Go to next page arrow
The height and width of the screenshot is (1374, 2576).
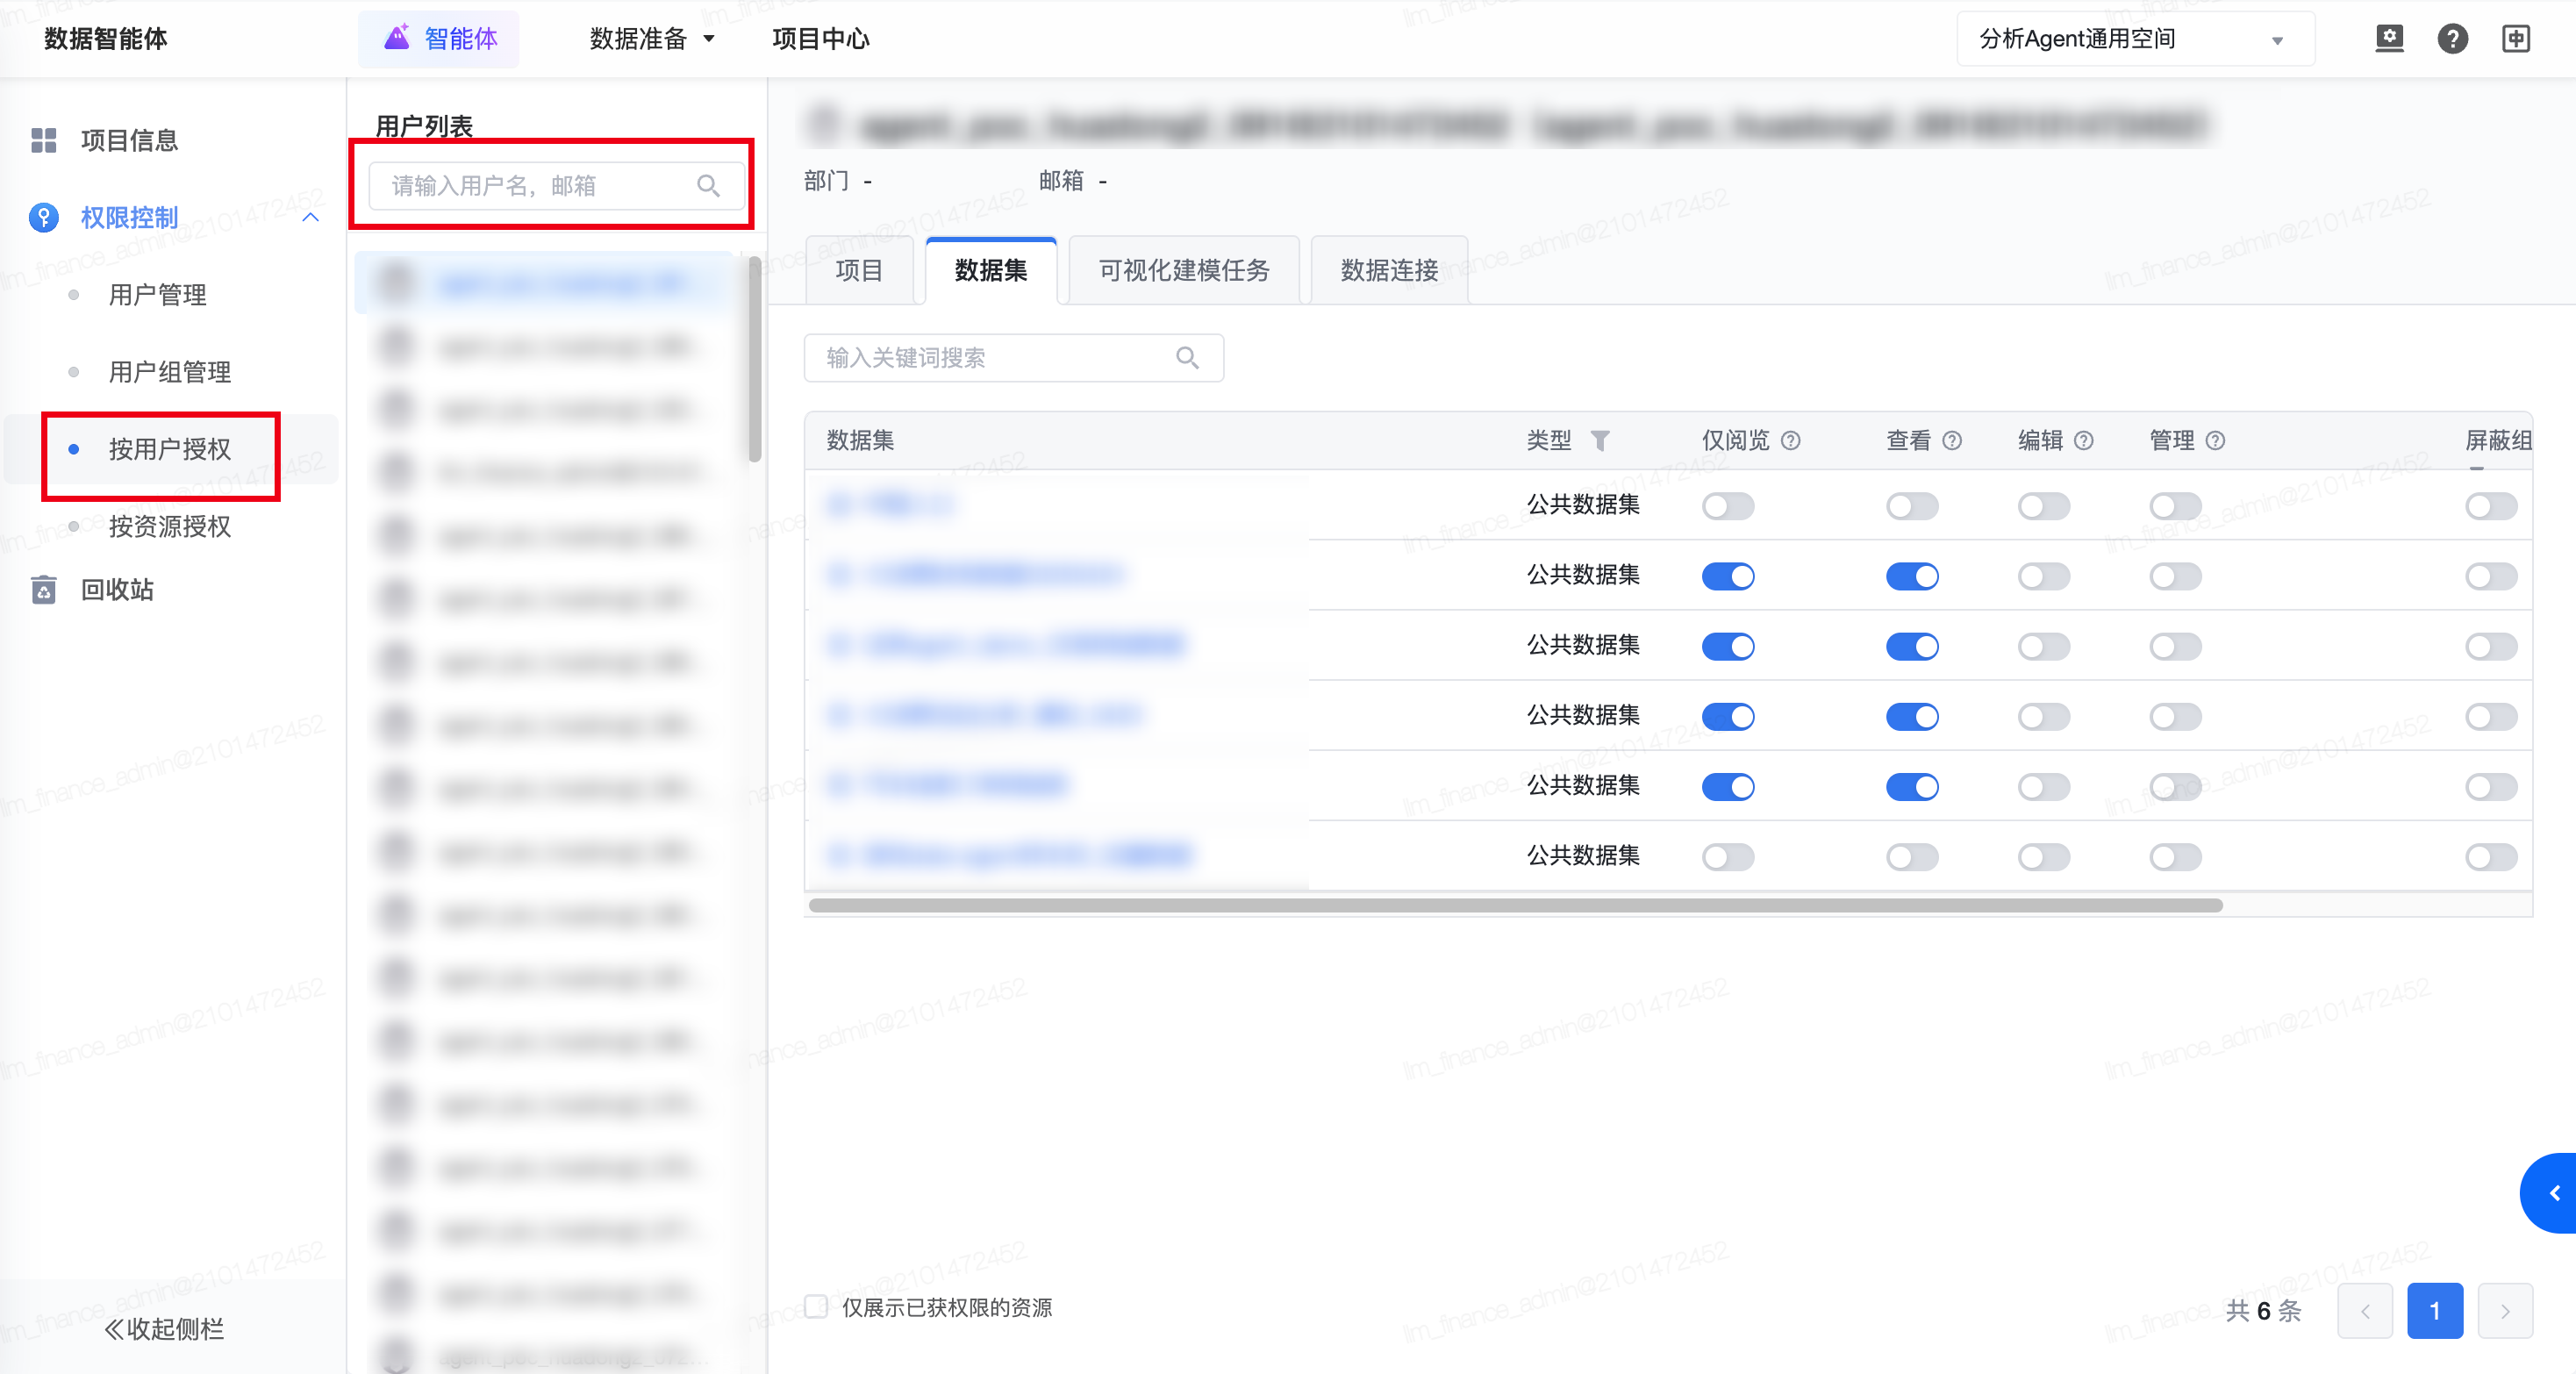2505,1311
